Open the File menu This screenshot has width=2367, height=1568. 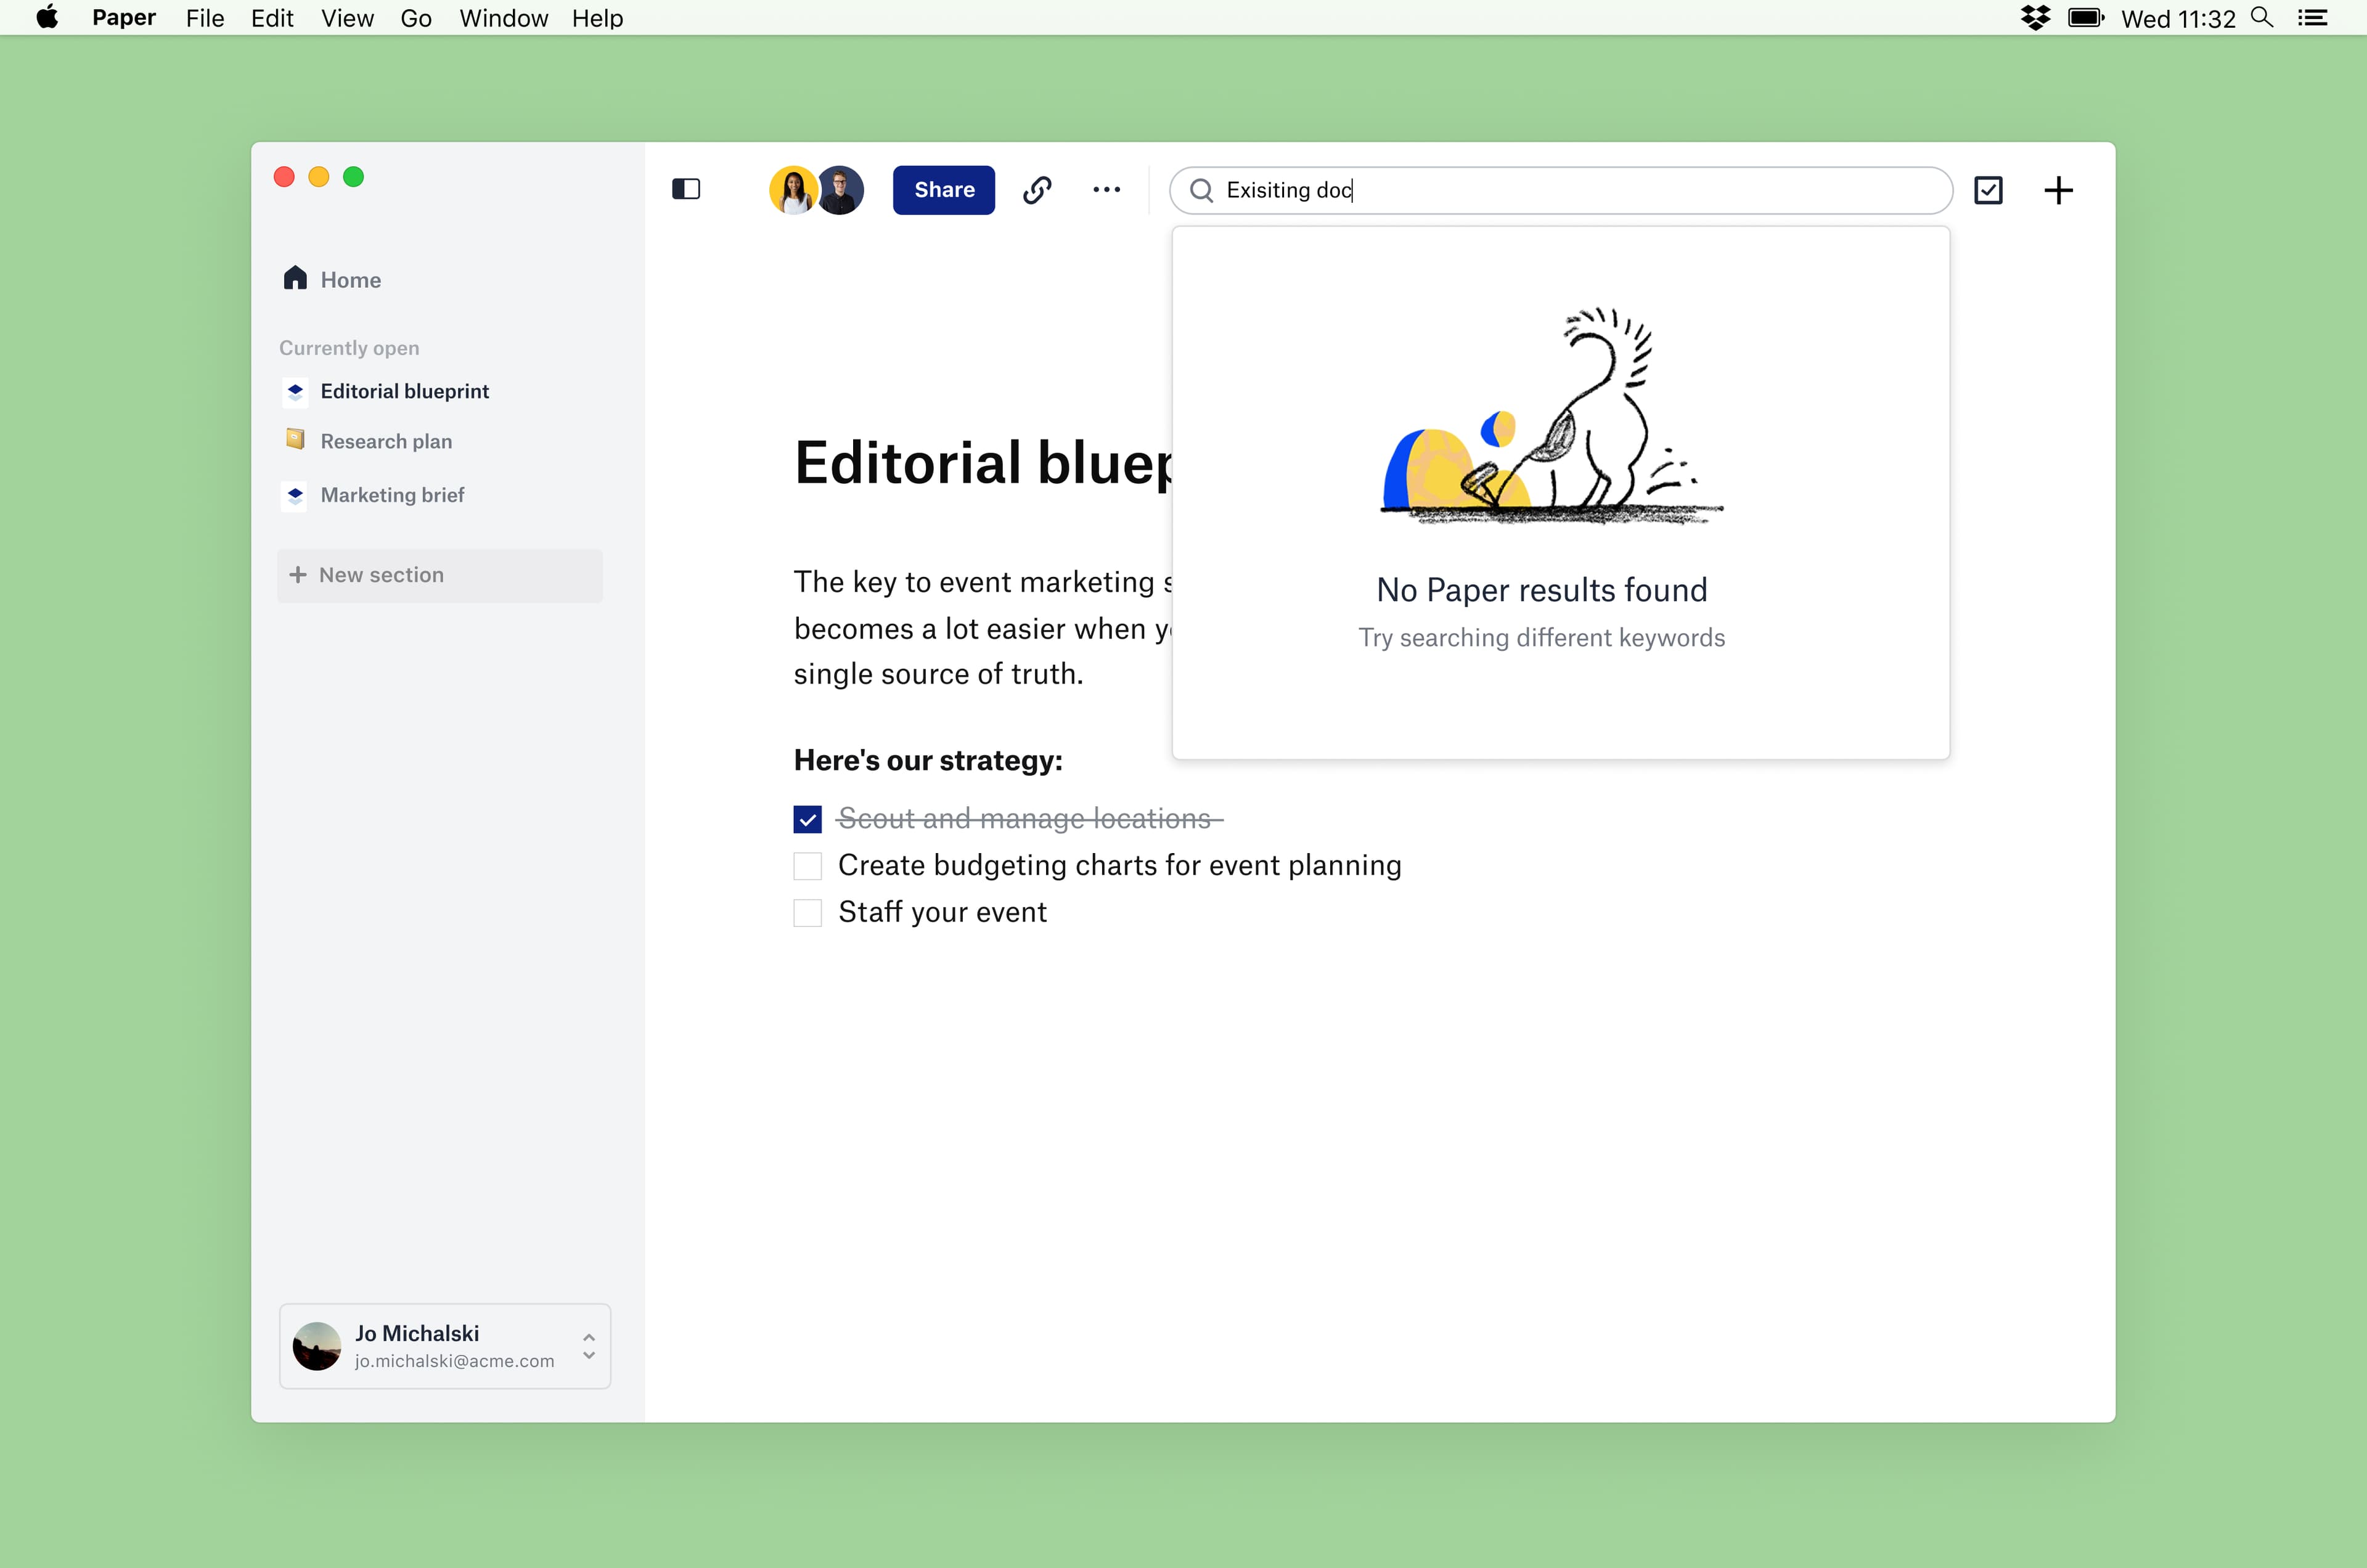coord(205,18)
